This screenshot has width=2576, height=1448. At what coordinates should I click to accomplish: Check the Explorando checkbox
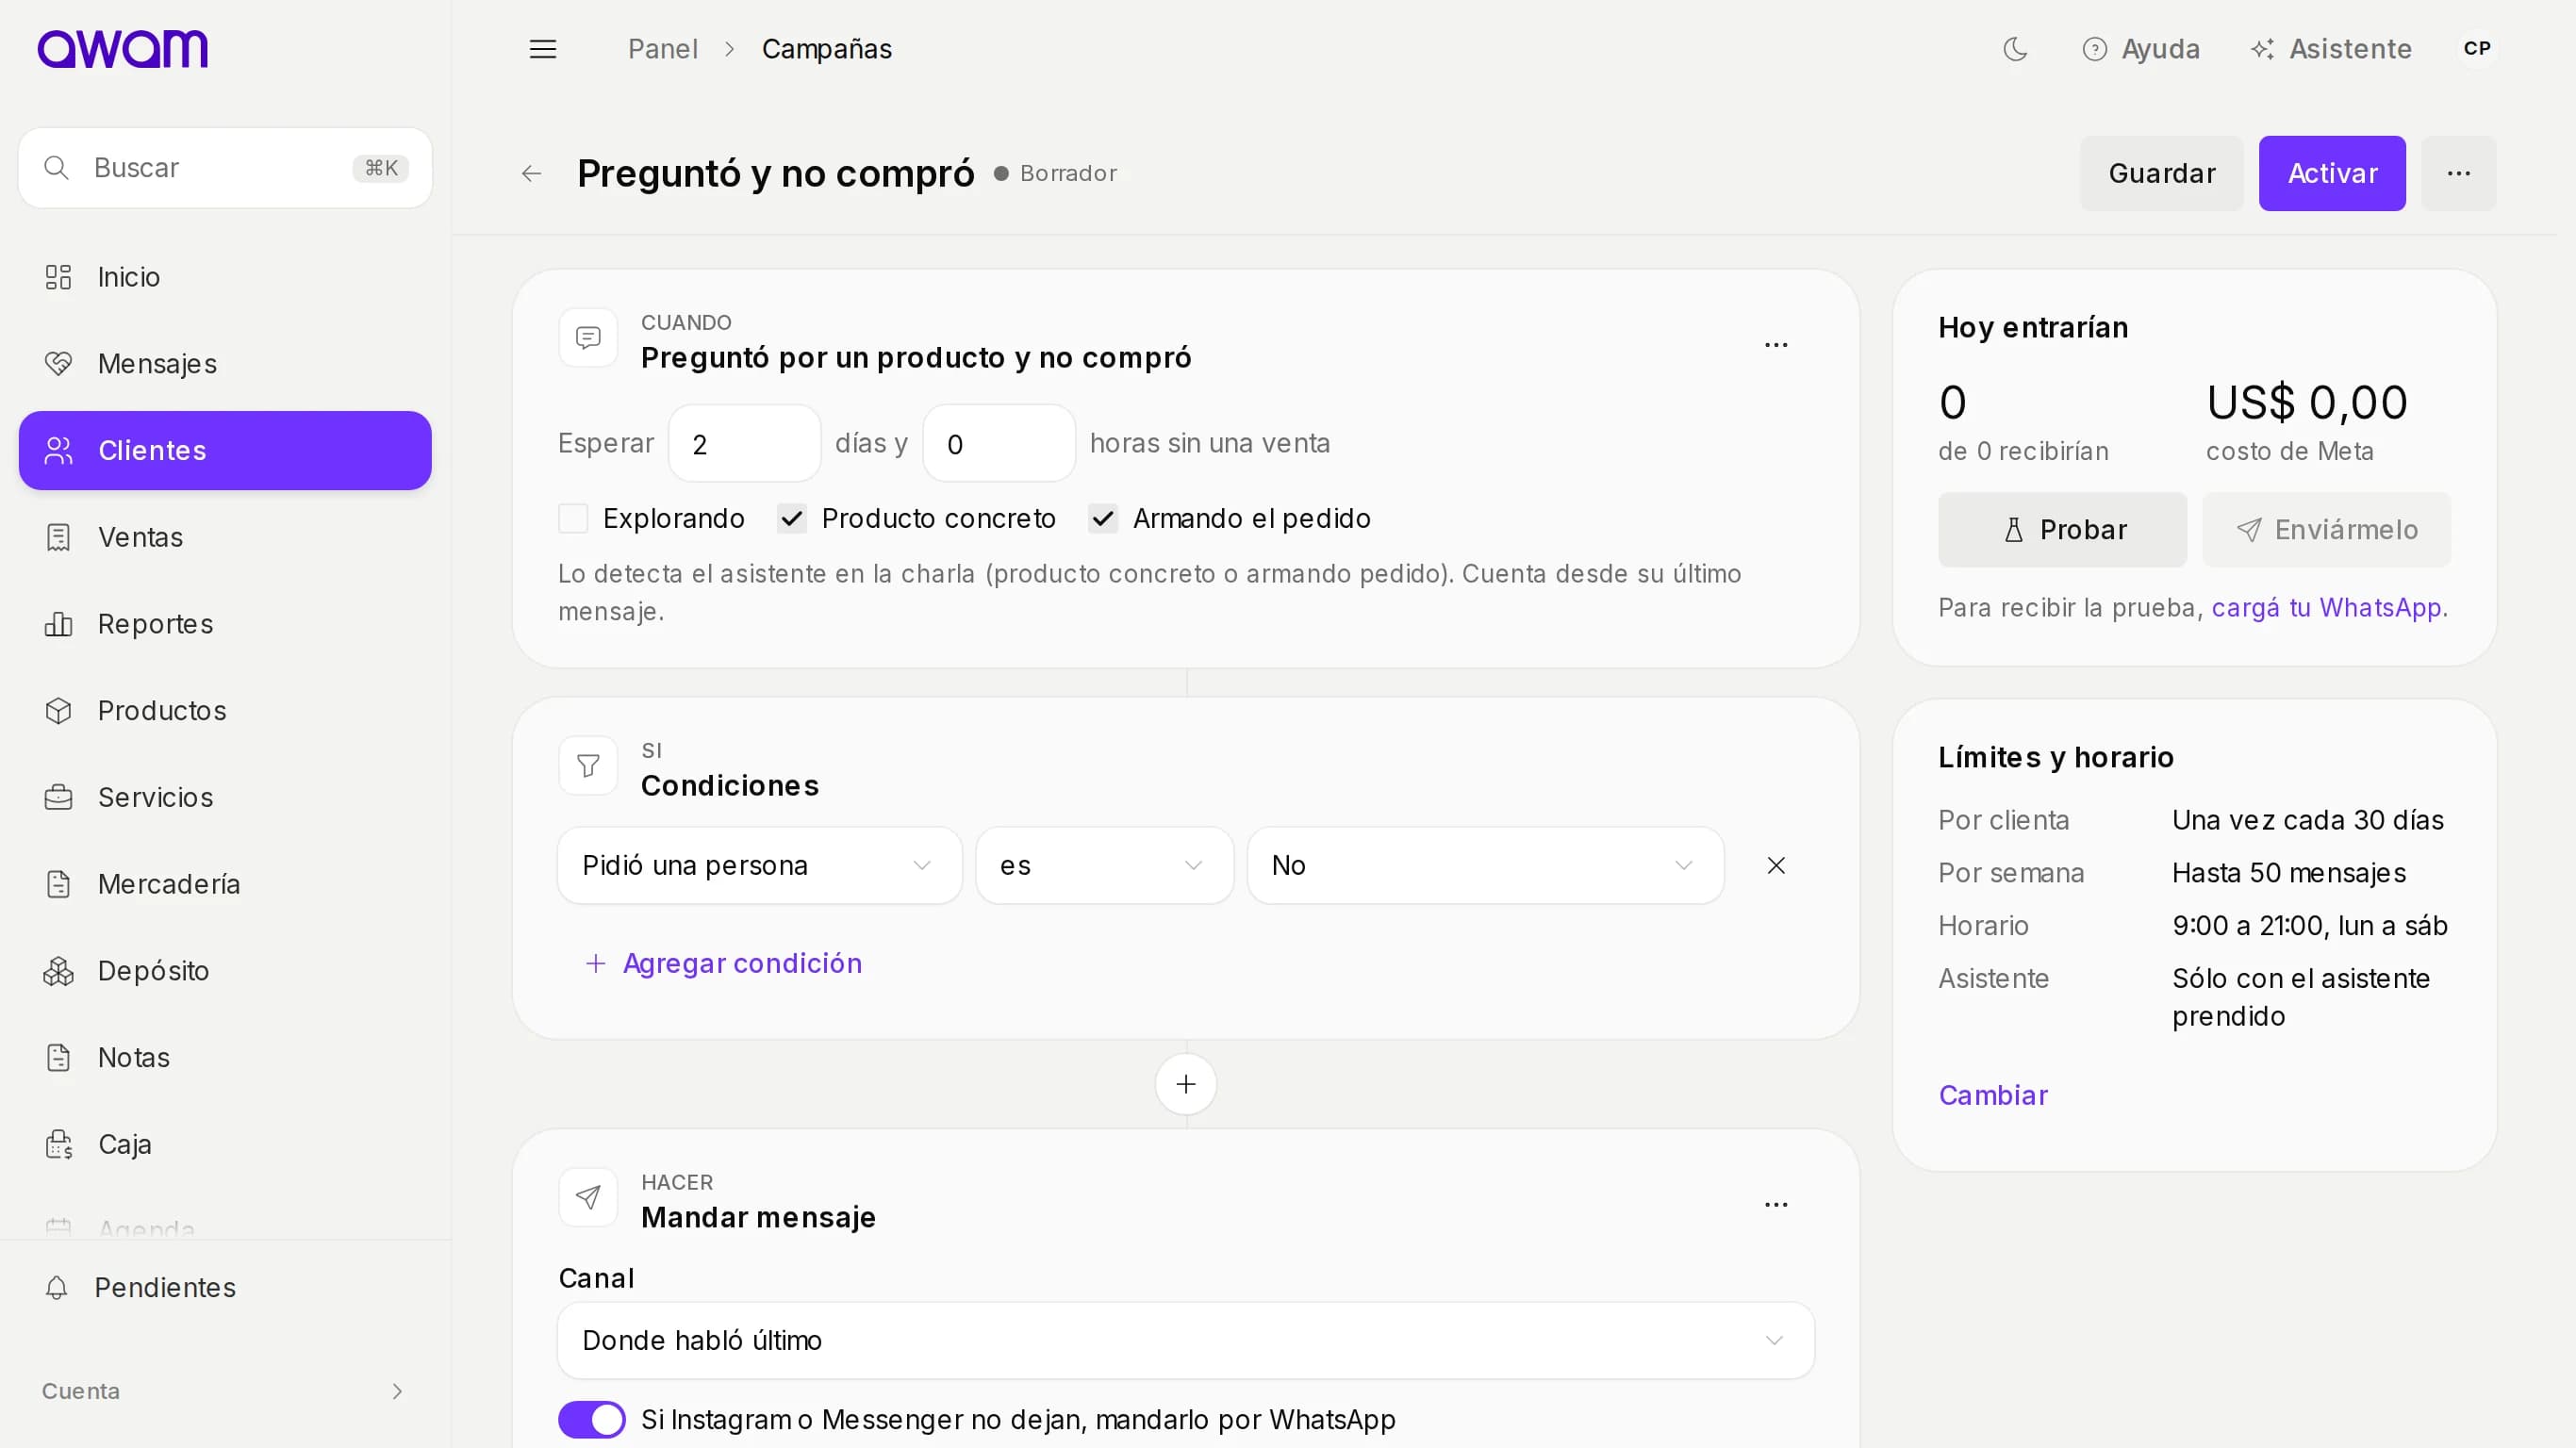tap(573, 519)
